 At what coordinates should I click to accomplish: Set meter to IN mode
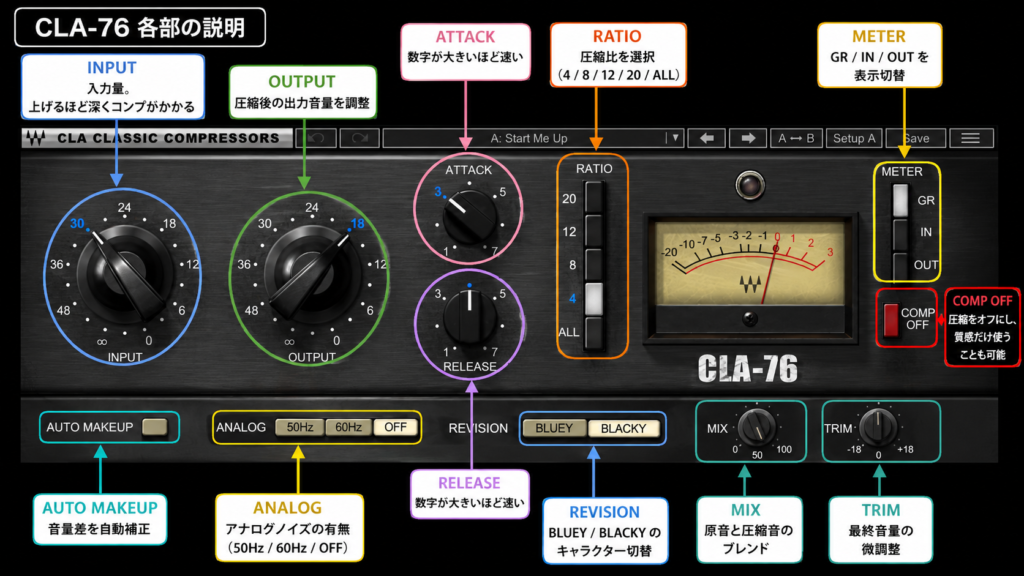(x=901, y=232)
